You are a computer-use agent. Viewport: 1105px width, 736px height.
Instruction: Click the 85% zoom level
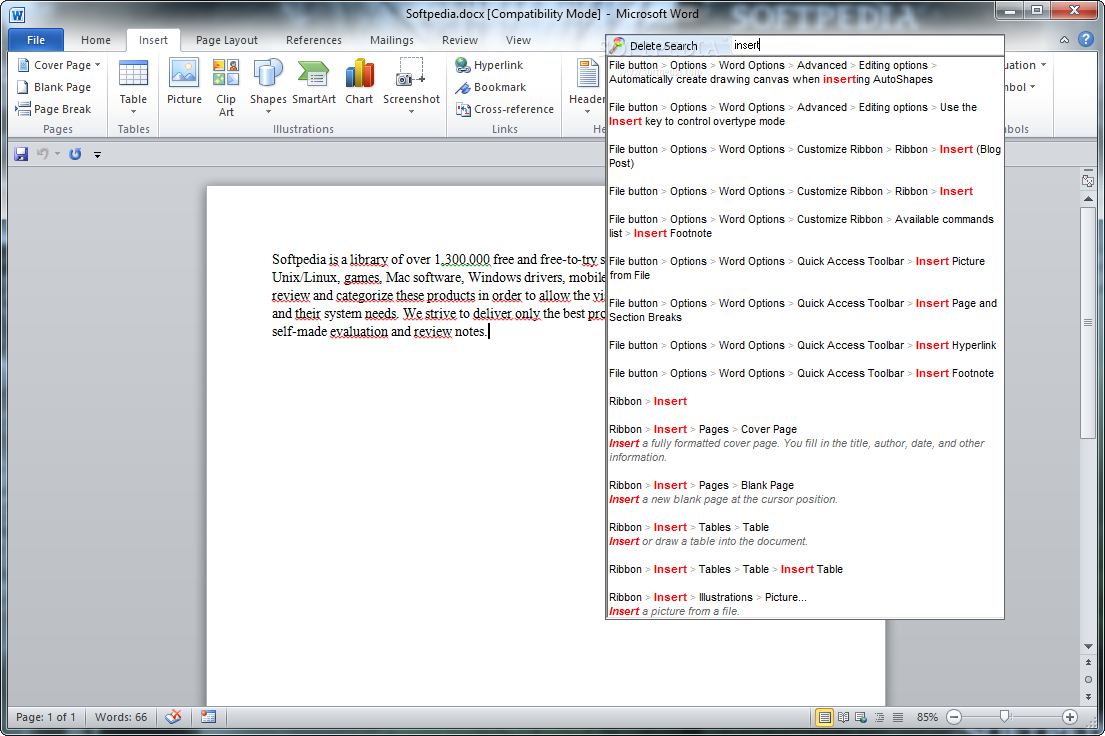pyautogui.click(x=927, y=717)
